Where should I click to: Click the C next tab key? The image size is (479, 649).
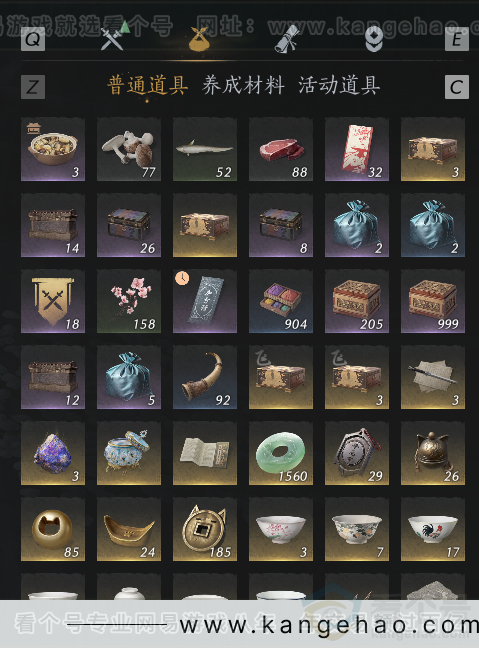point(457,87)
